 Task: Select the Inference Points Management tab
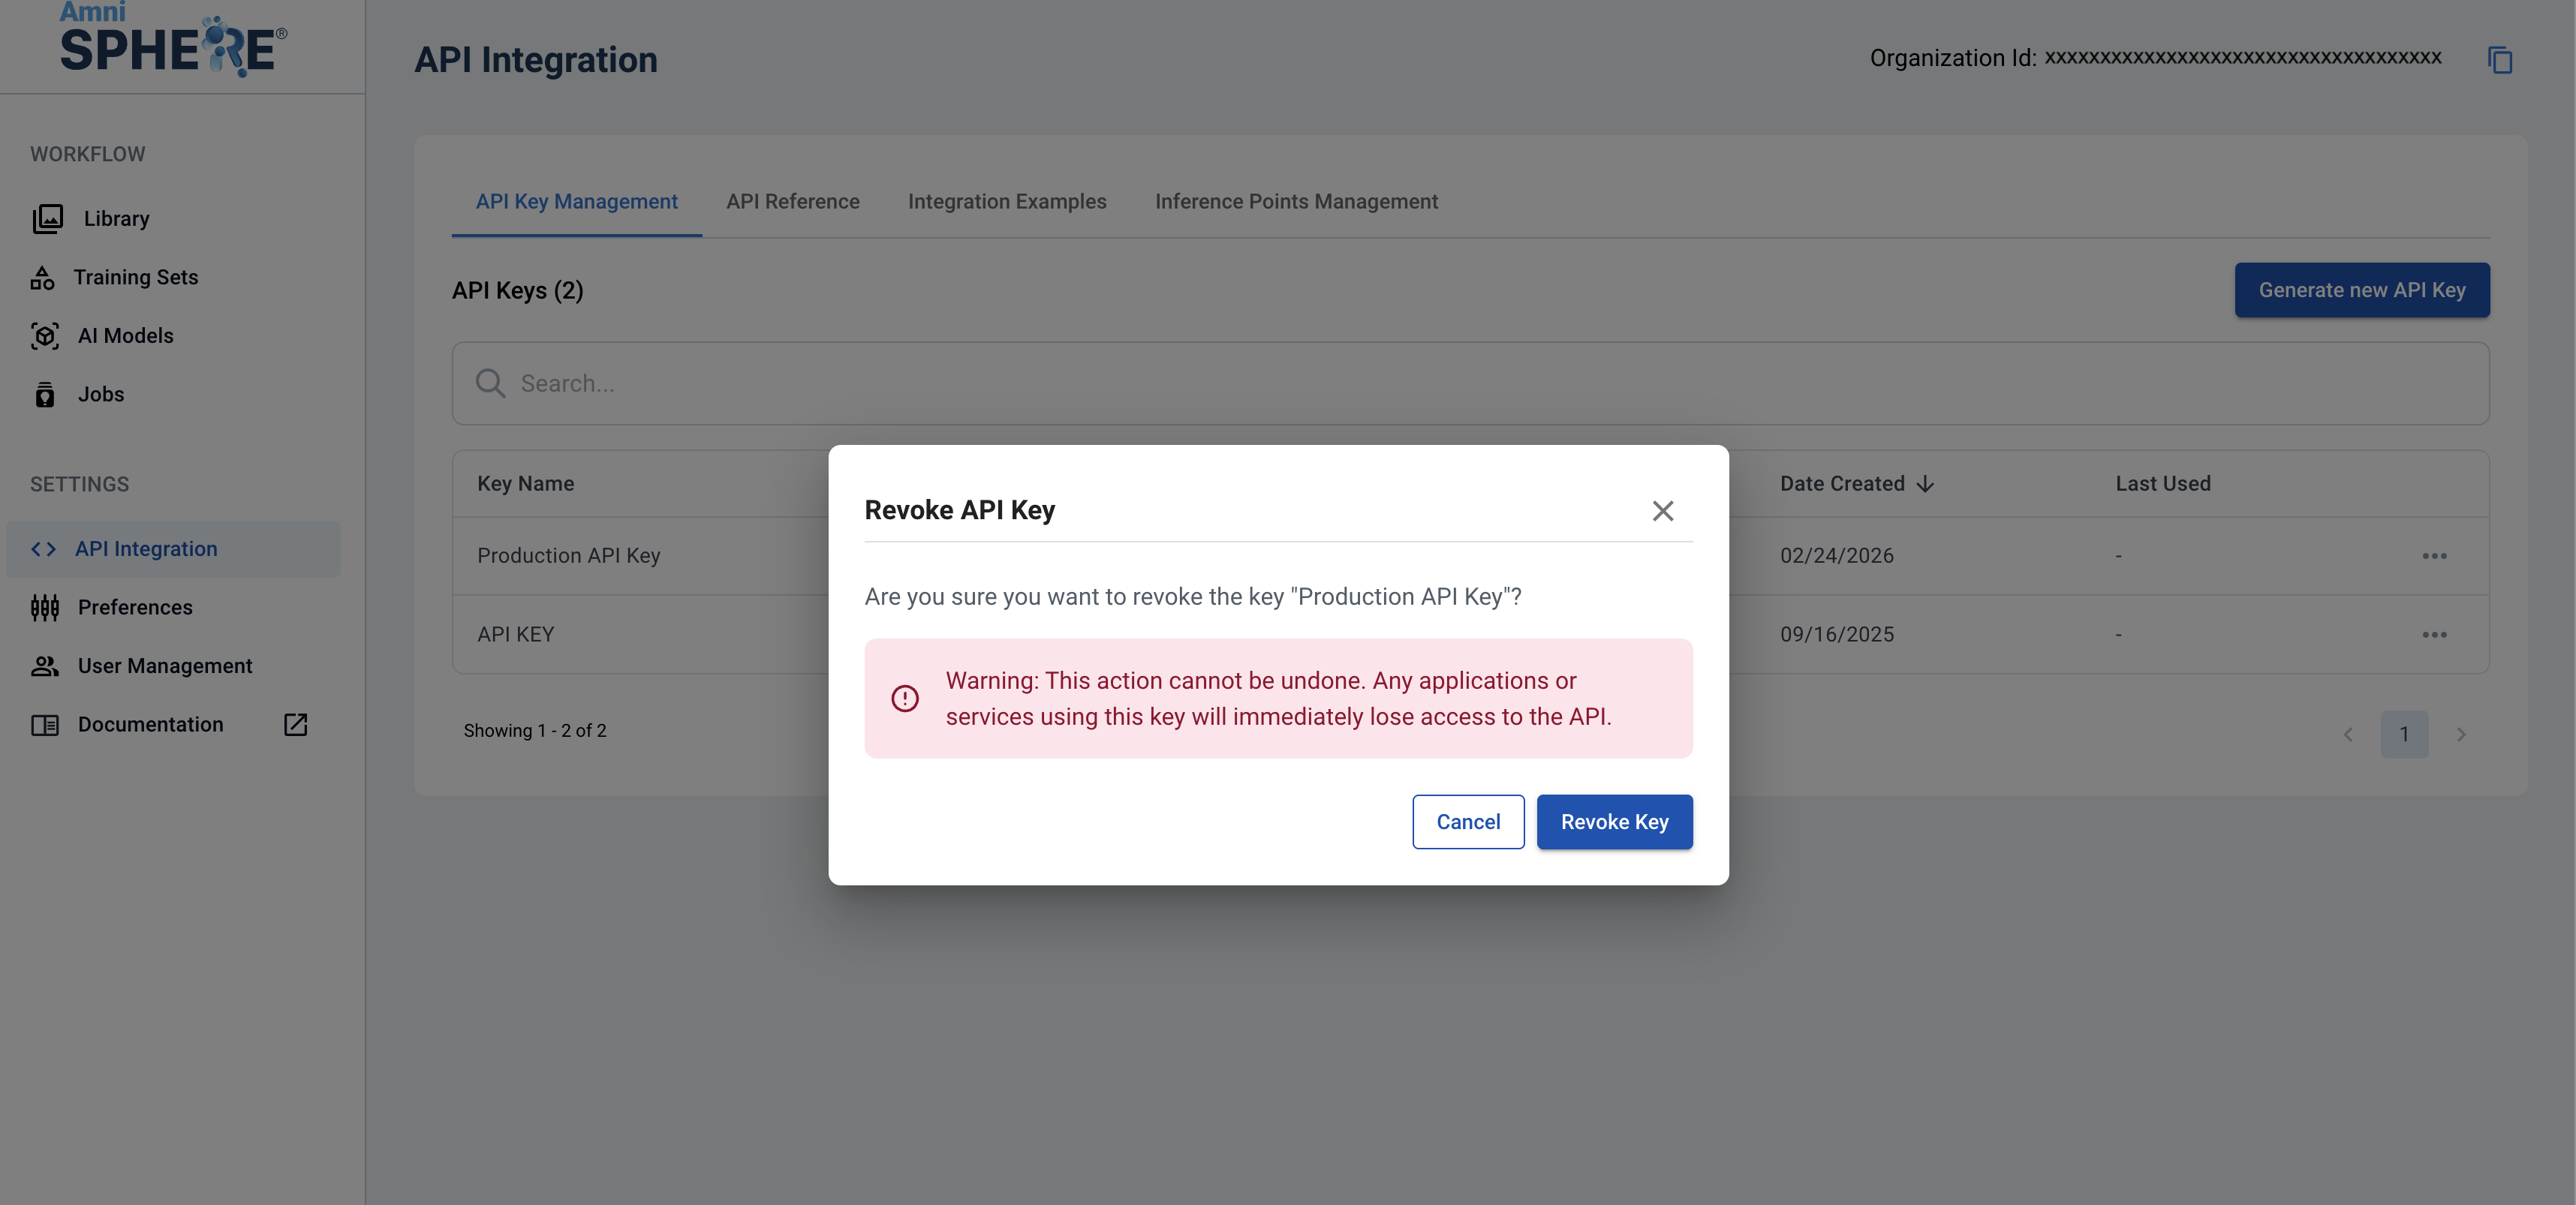(1296, 202)
